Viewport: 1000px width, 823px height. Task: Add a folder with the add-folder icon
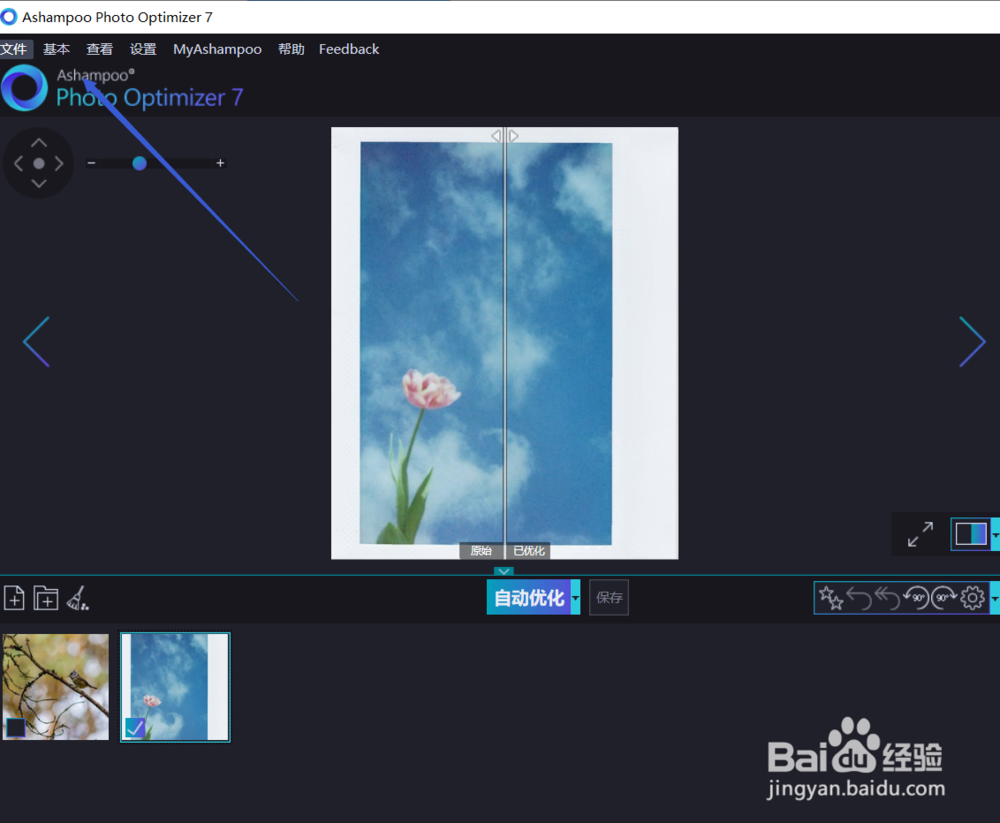[46, 598]
